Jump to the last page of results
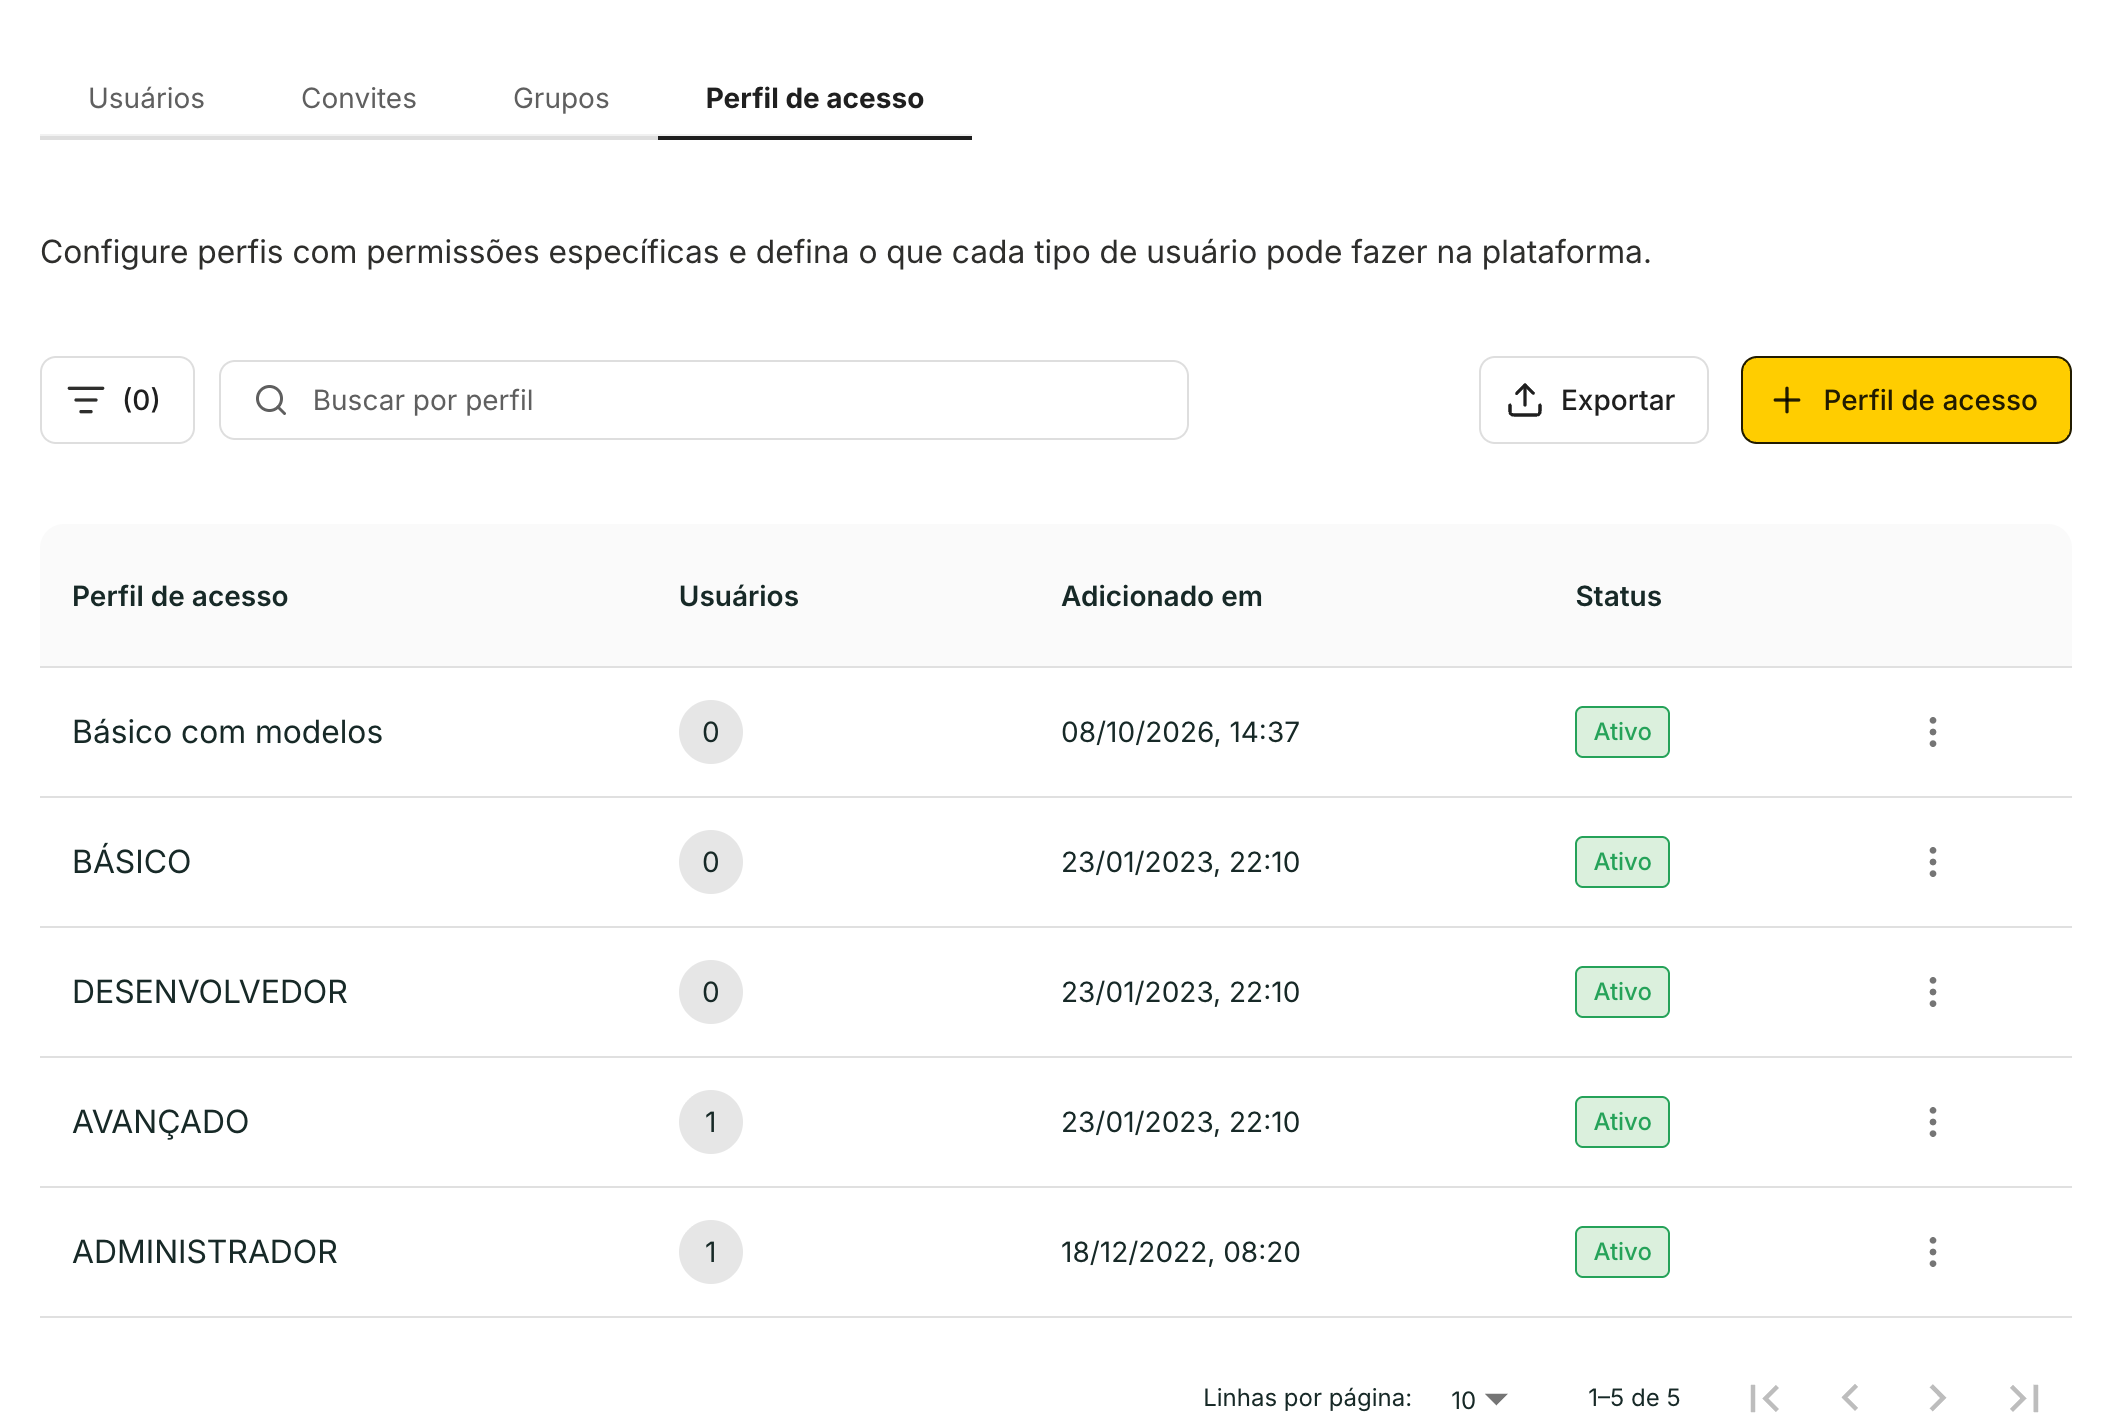The width and height of the screenshot is (2112, 1417). [x=2025, y=1398]
